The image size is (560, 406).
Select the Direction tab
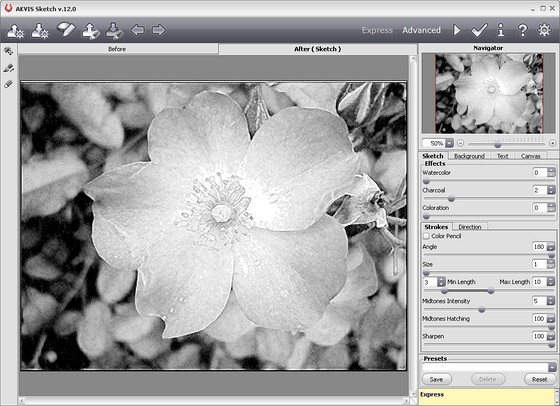click(x=470, y=227)
